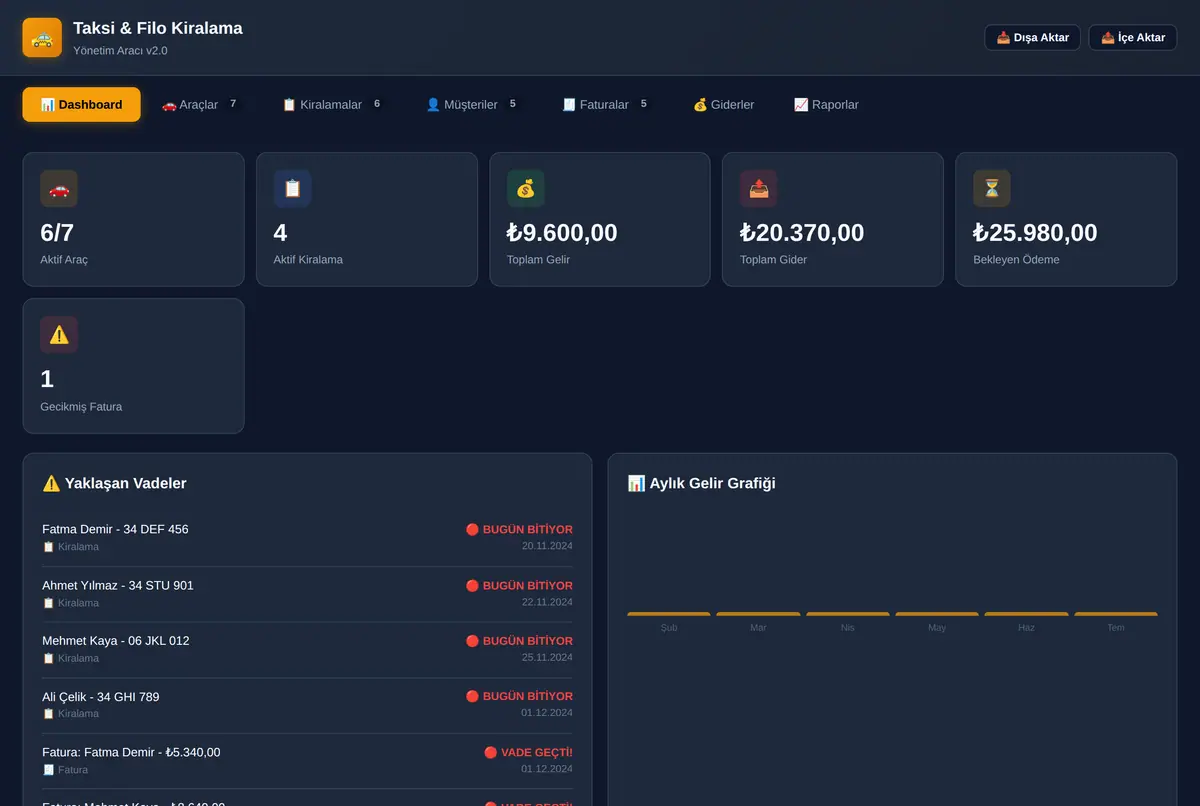Viewport: 1200px width, 806px height.
Task: Click the Şub bar in the income chart
Action: (x=669, y=614)
